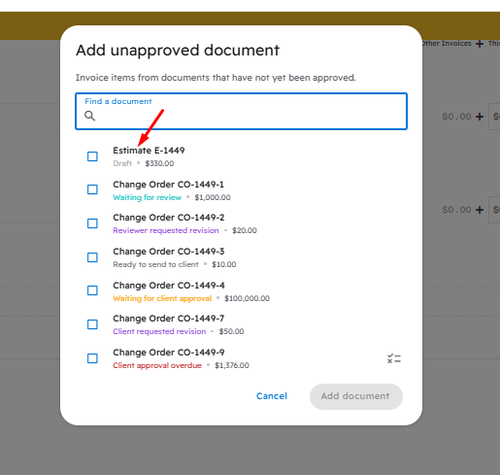The height and width of the screenshot is (475, 500).
Task: Click the Waiting for review status
Action: (x=147, y=197)
